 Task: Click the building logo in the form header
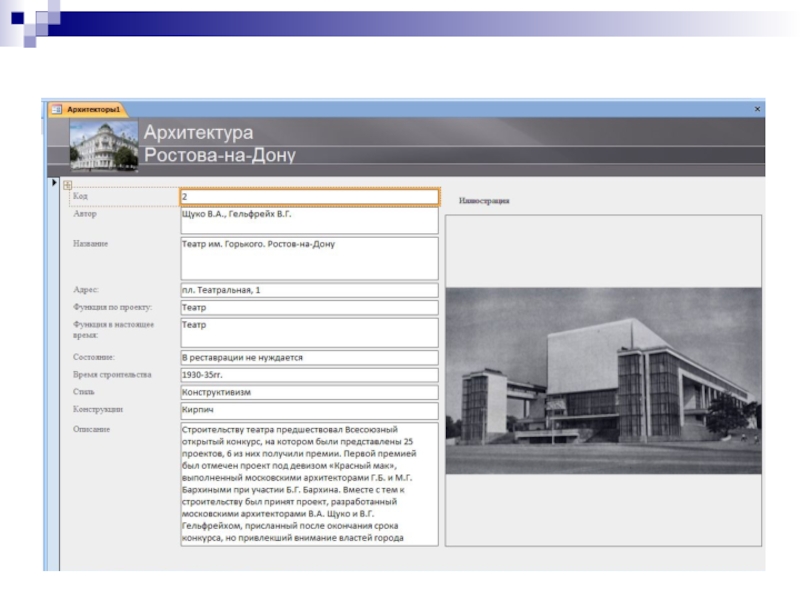coord(104,145)
